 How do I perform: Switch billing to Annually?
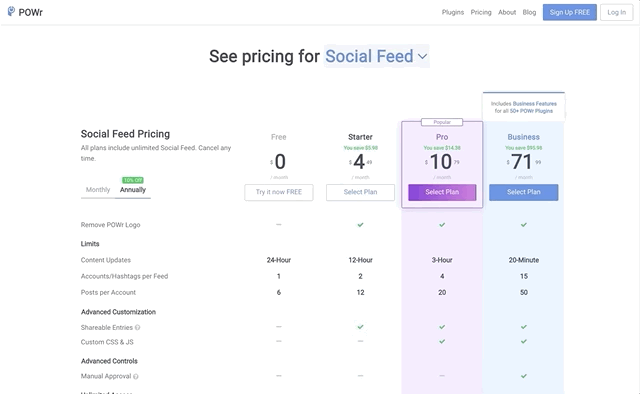(133, 189)
